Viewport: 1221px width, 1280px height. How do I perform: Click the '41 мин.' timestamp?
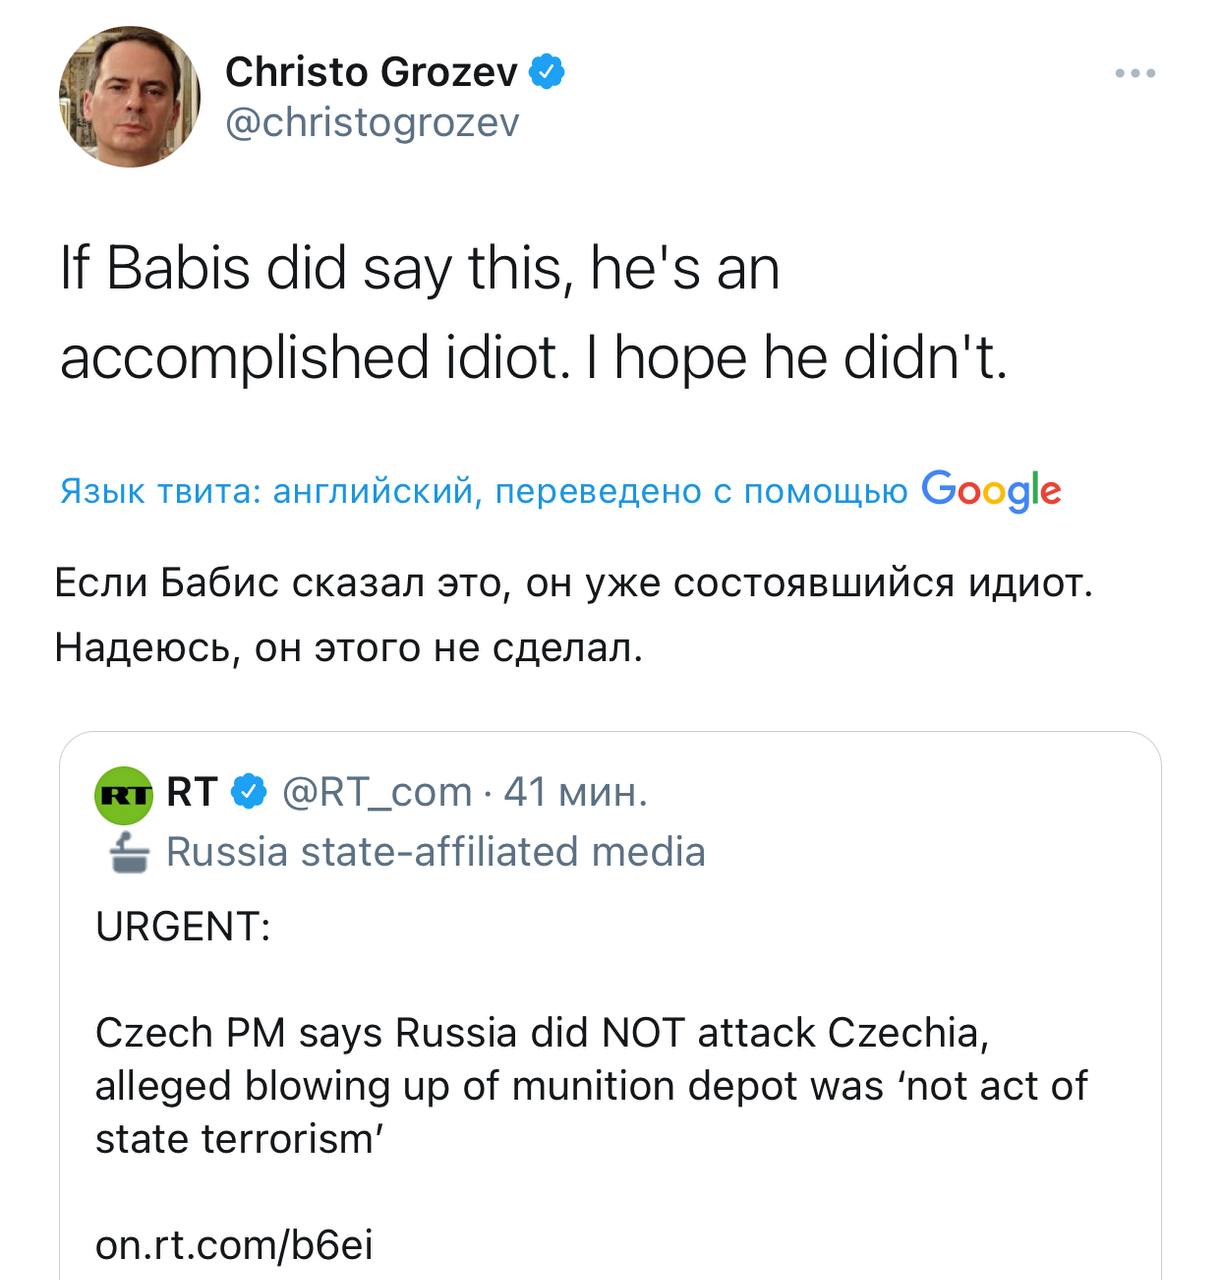click(x=575, y=792)
